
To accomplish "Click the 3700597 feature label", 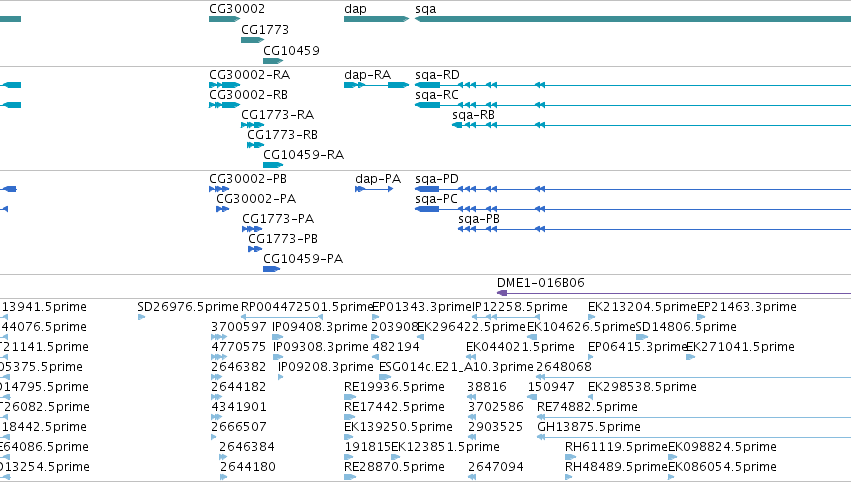I will tap(239, 327).
